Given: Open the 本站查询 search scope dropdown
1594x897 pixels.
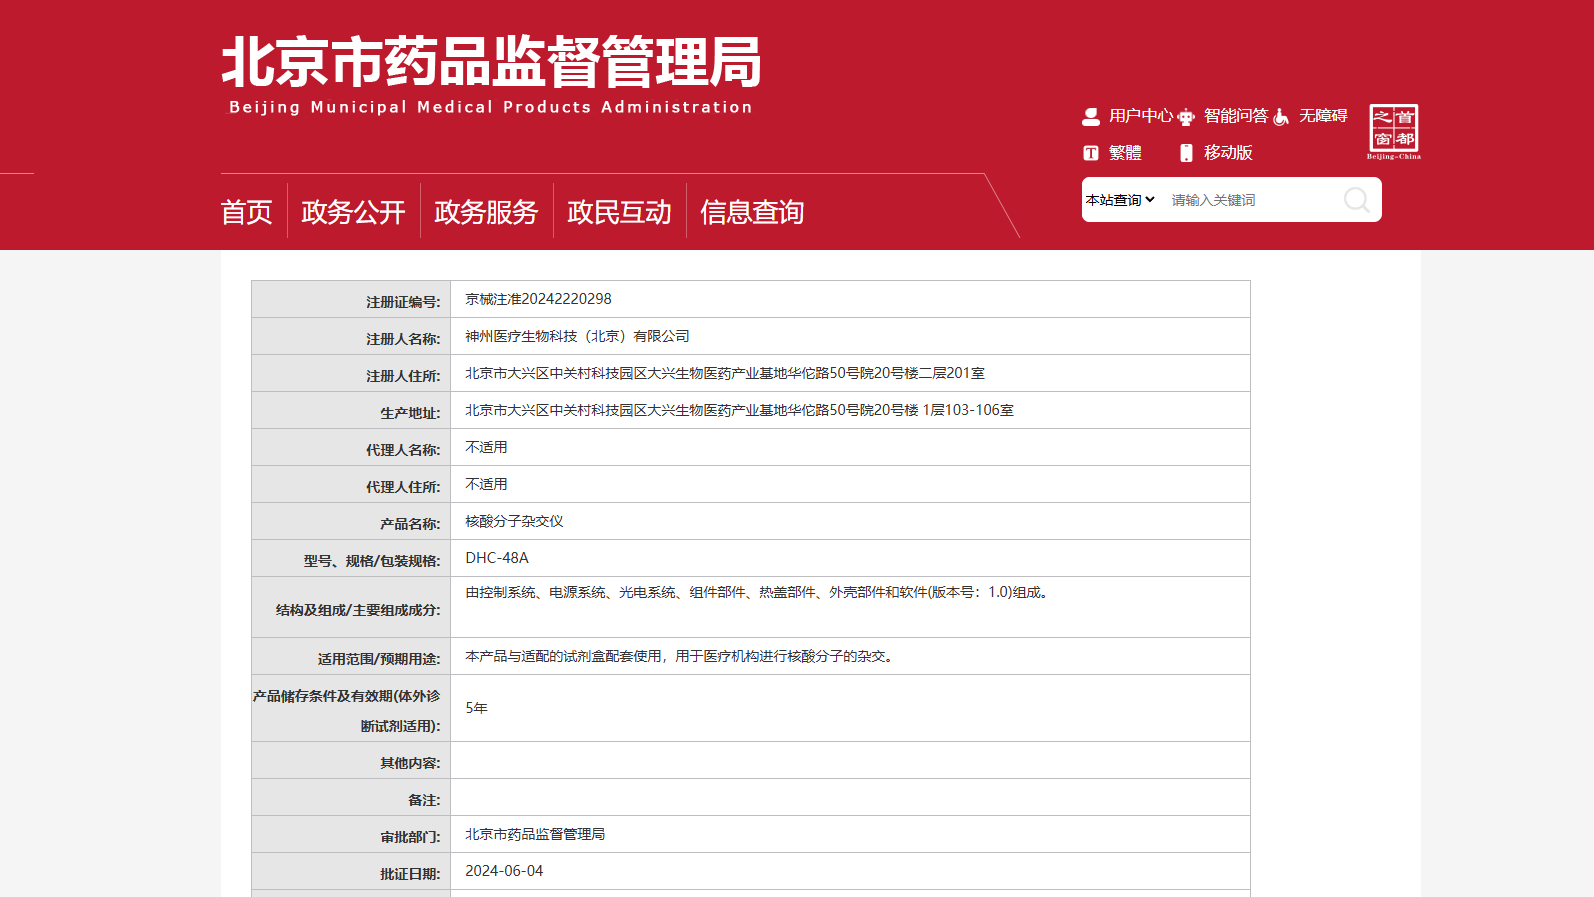Looking at the screenshot, I should click(x=1120, y=200).
